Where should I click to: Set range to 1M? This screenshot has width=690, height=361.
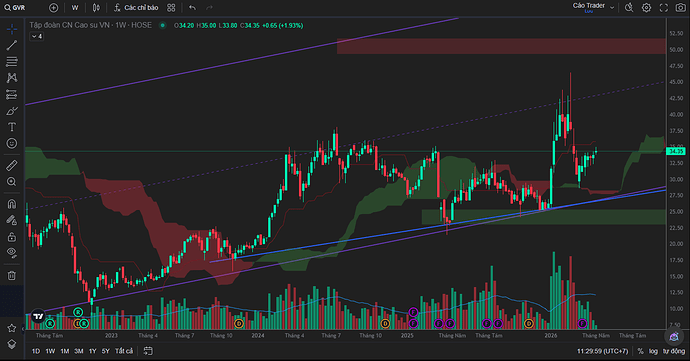point(65,351)
